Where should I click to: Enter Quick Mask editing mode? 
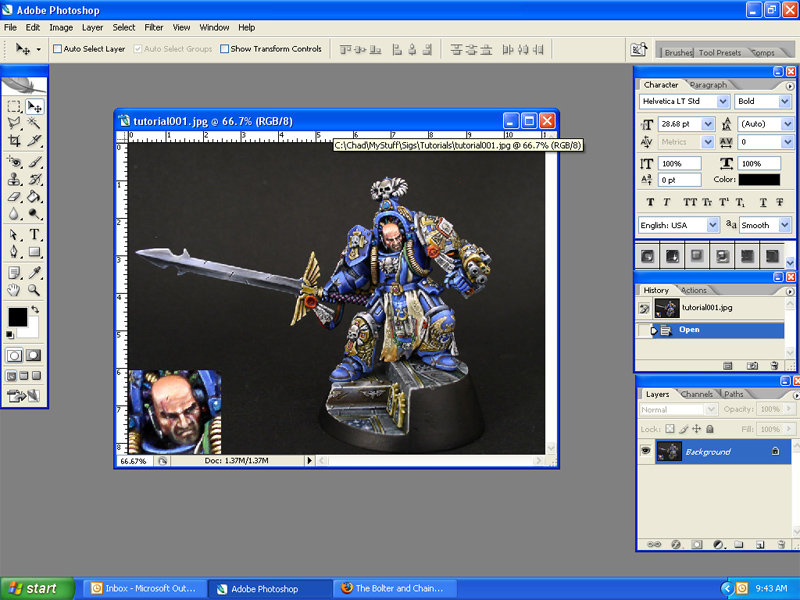(x=32, y=355)
